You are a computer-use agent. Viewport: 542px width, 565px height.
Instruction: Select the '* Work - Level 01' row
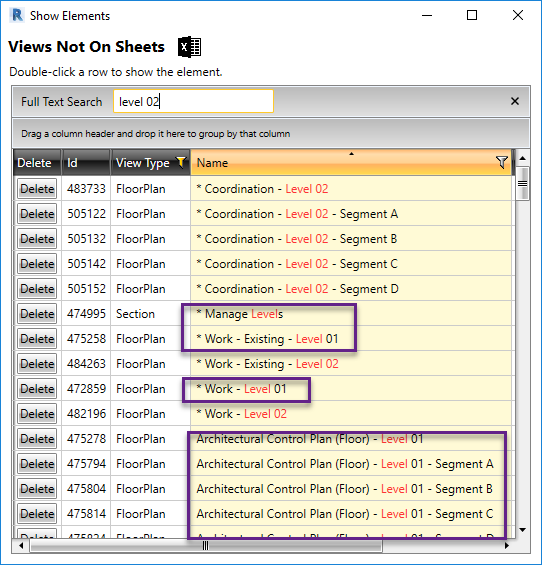click(351, 388)
